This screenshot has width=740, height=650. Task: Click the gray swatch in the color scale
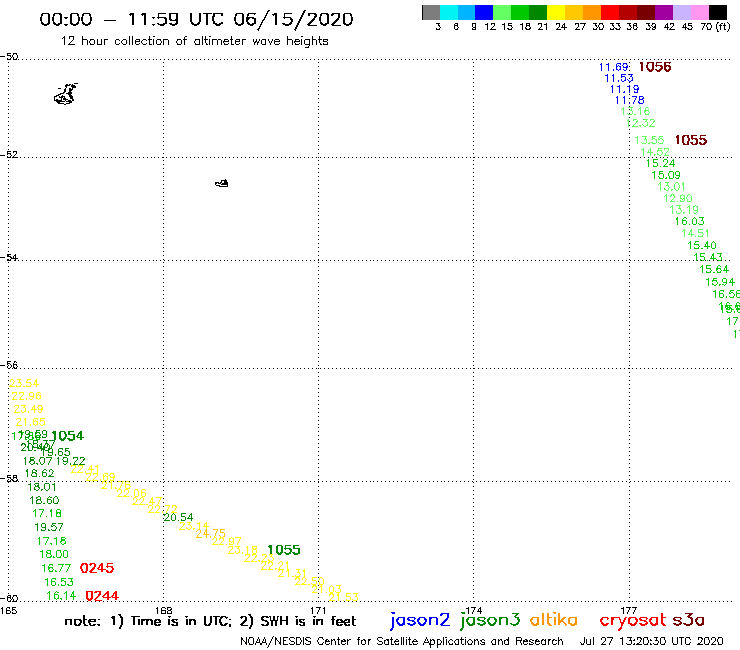tap(431, 12)
